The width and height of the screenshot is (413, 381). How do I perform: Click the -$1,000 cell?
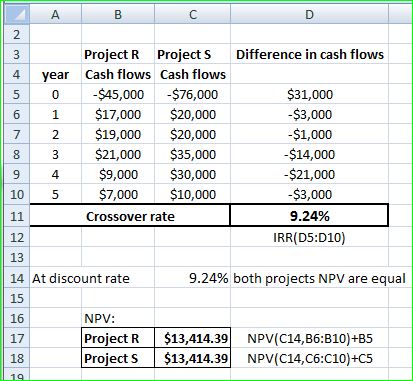[x=309, y=134]
